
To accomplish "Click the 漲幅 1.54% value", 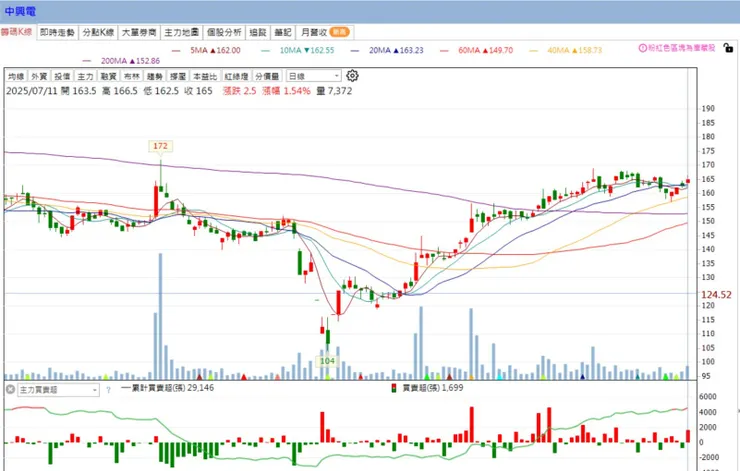I will [x=286, y=91].
